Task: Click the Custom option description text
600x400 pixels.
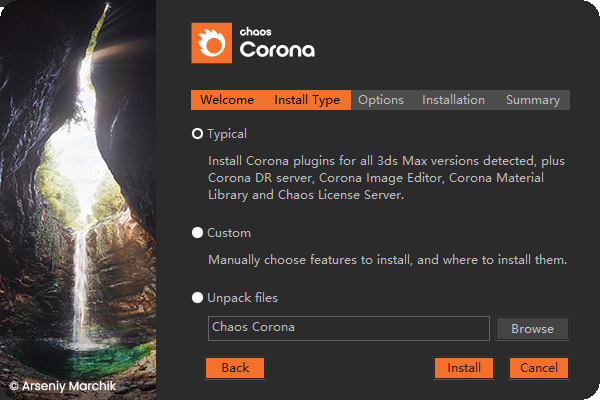Action: (x=387, y=260)
